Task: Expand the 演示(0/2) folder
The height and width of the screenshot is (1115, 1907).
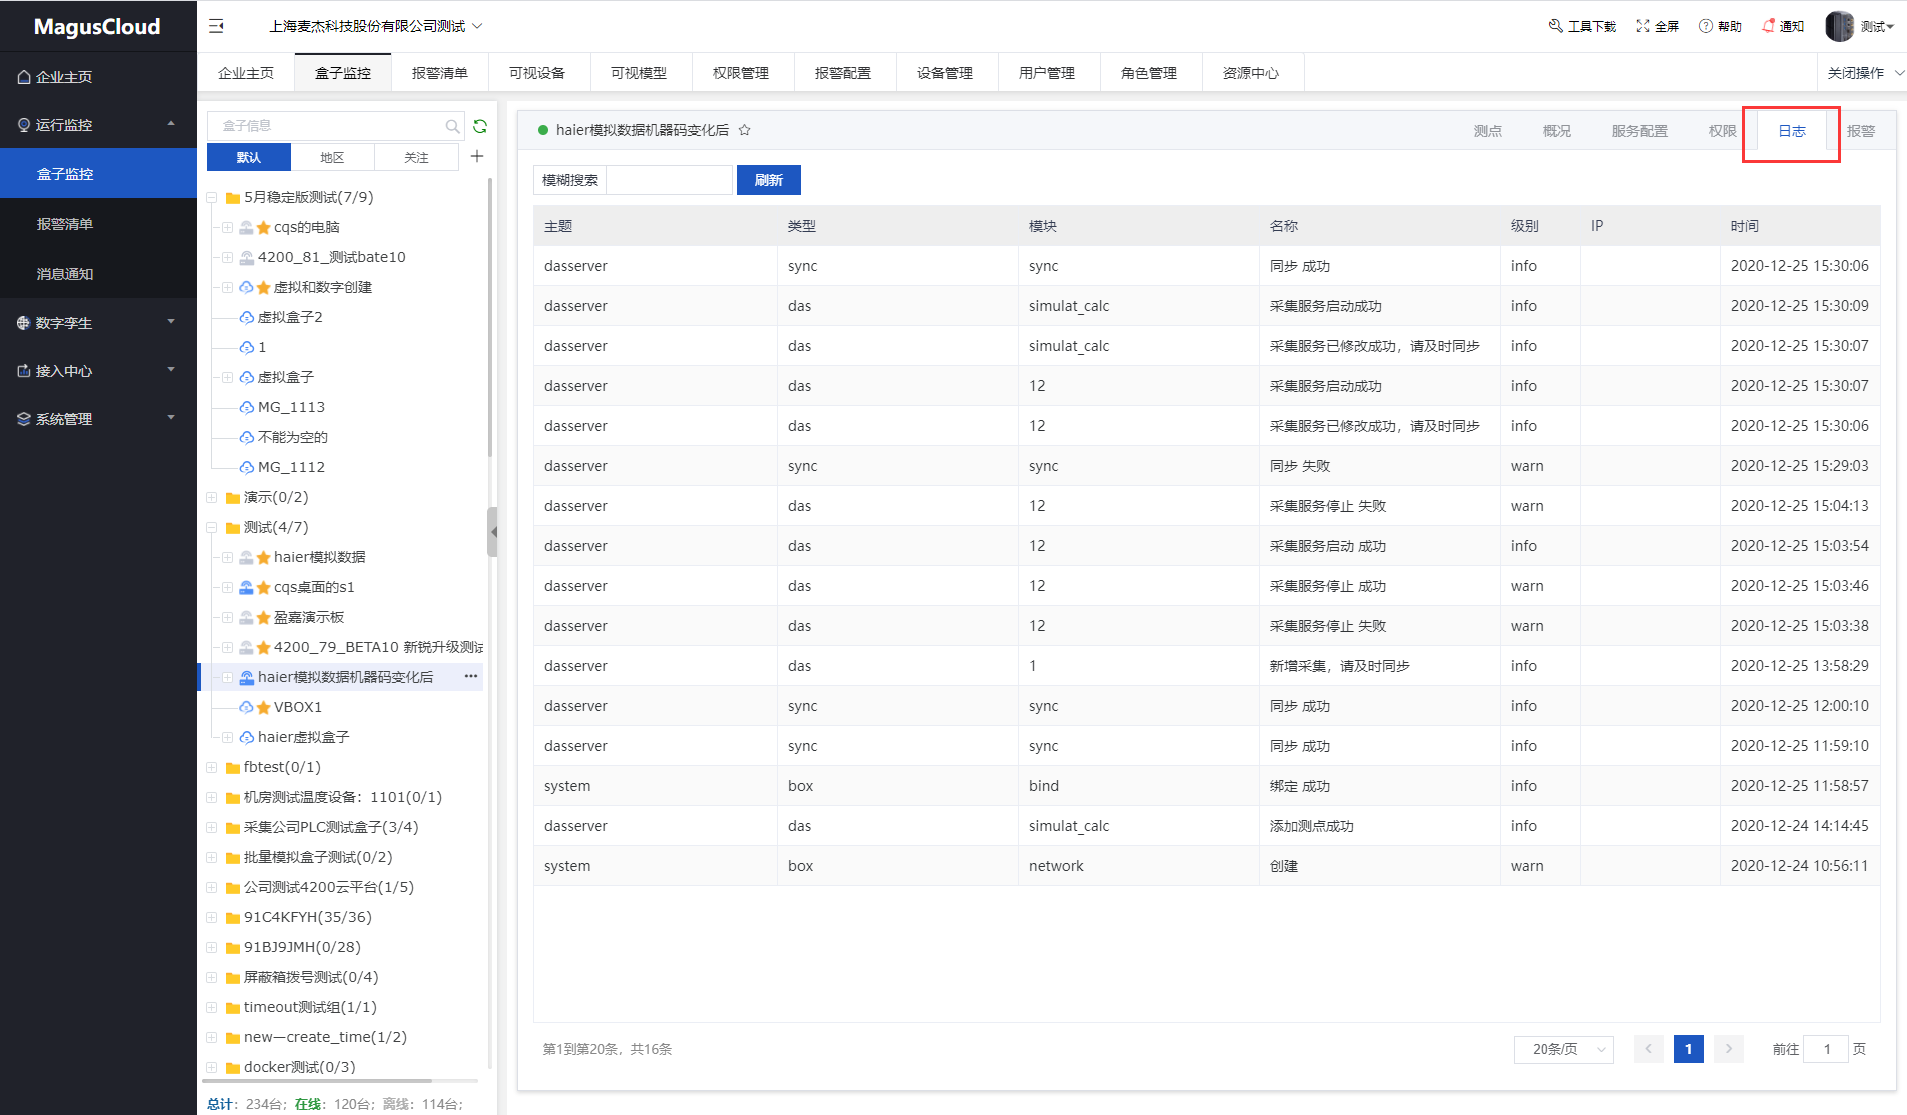Action: 212,497
